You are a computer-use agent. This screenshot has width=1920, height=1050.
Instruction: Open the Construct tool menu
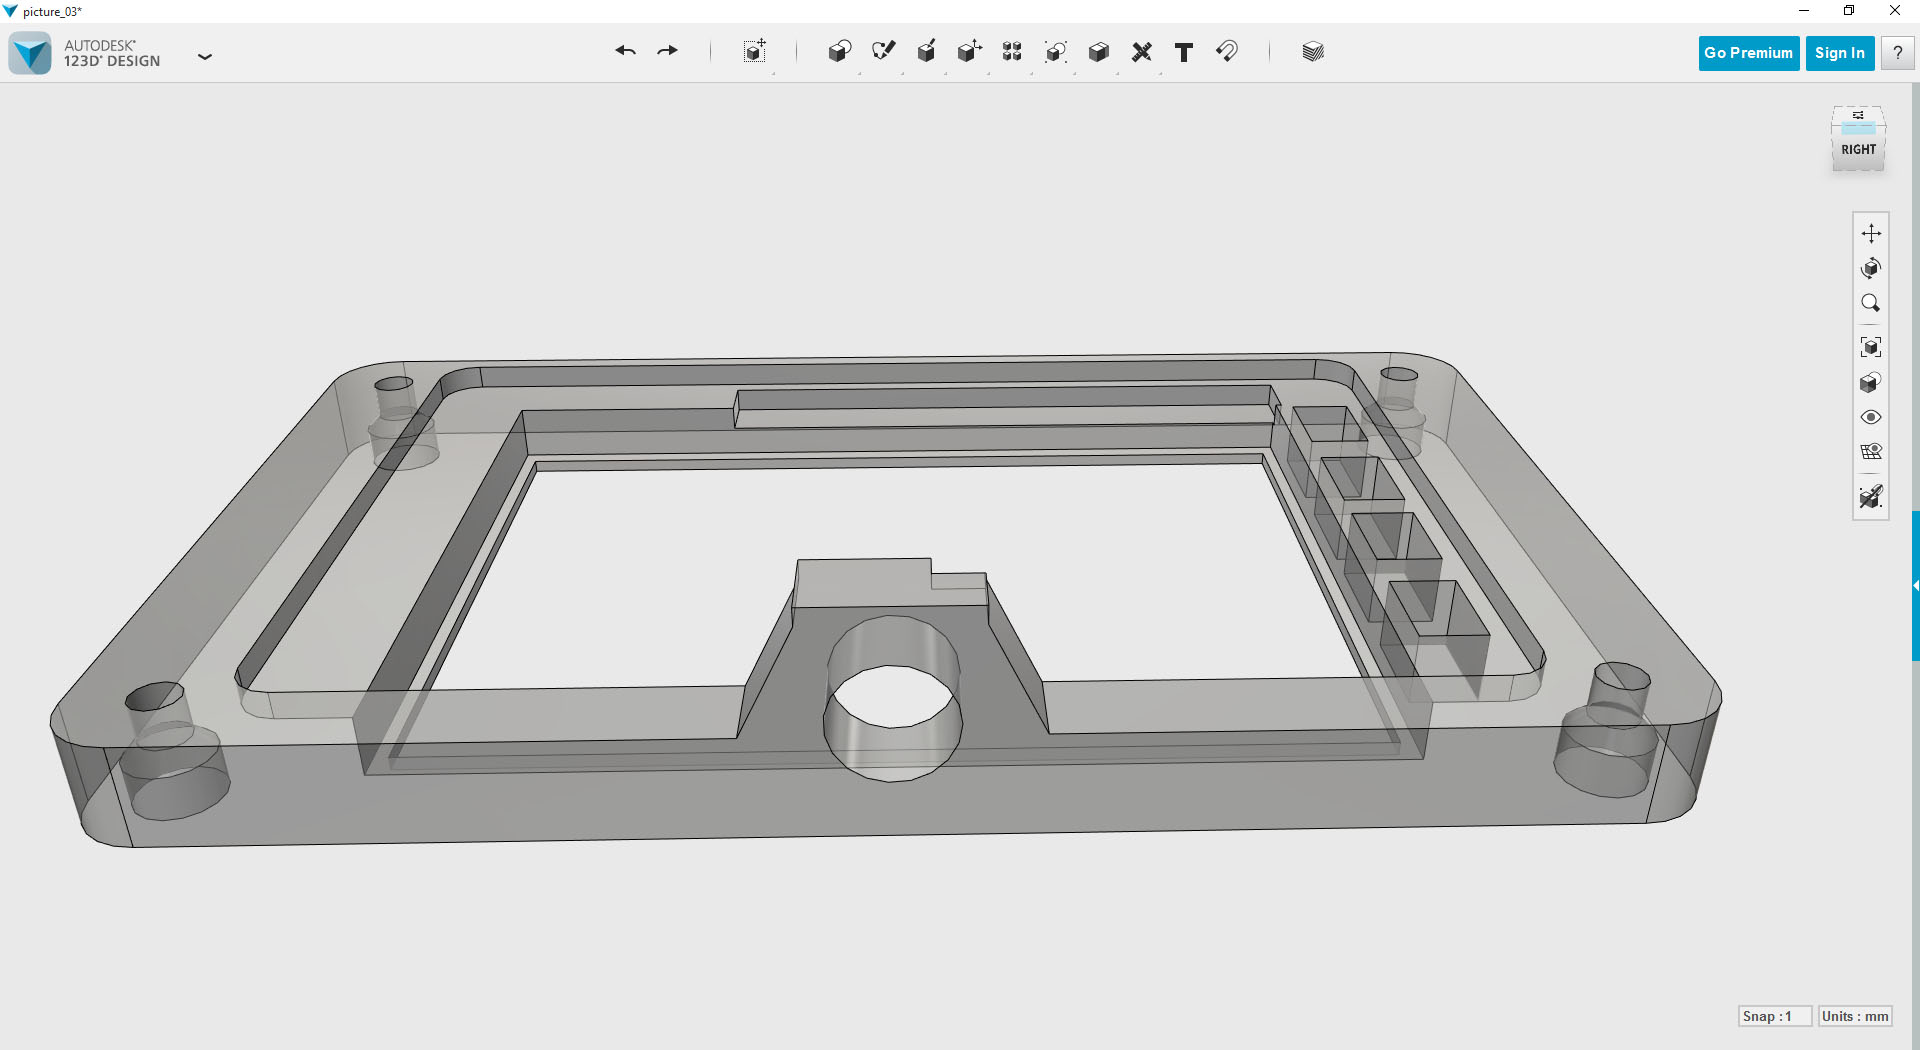927,52
